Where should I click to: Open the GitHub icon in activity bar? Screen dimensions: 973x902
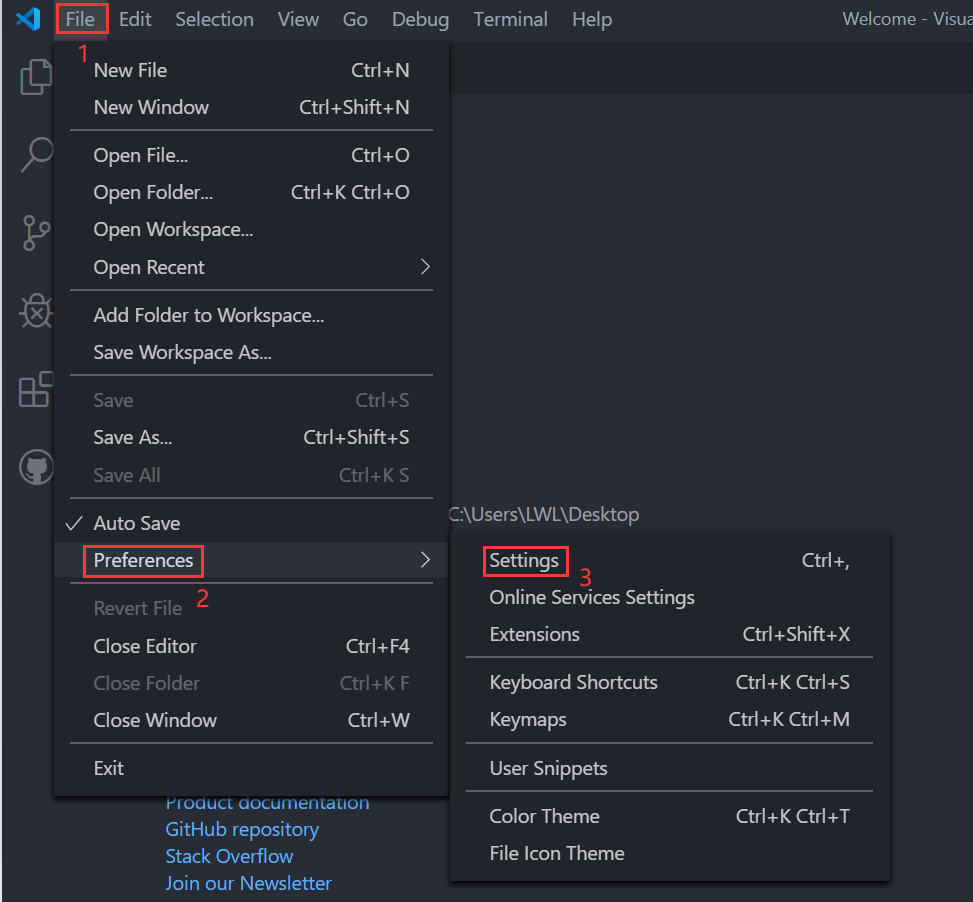(x=37, y=467)
